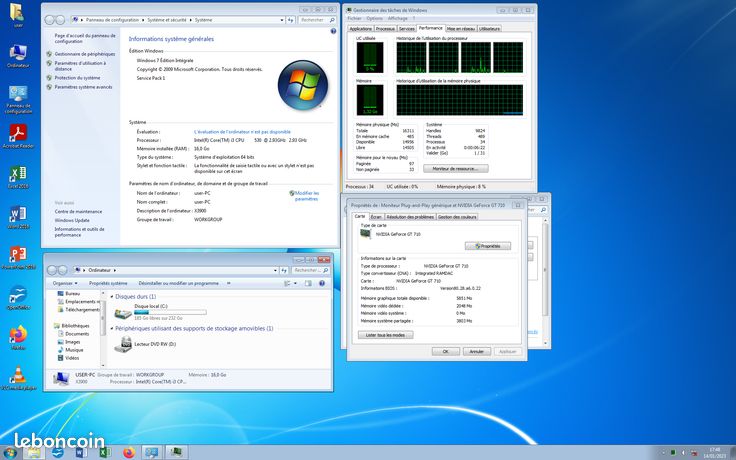
Task: Open Paramètres système avancés link
Action: click(83, 87)
